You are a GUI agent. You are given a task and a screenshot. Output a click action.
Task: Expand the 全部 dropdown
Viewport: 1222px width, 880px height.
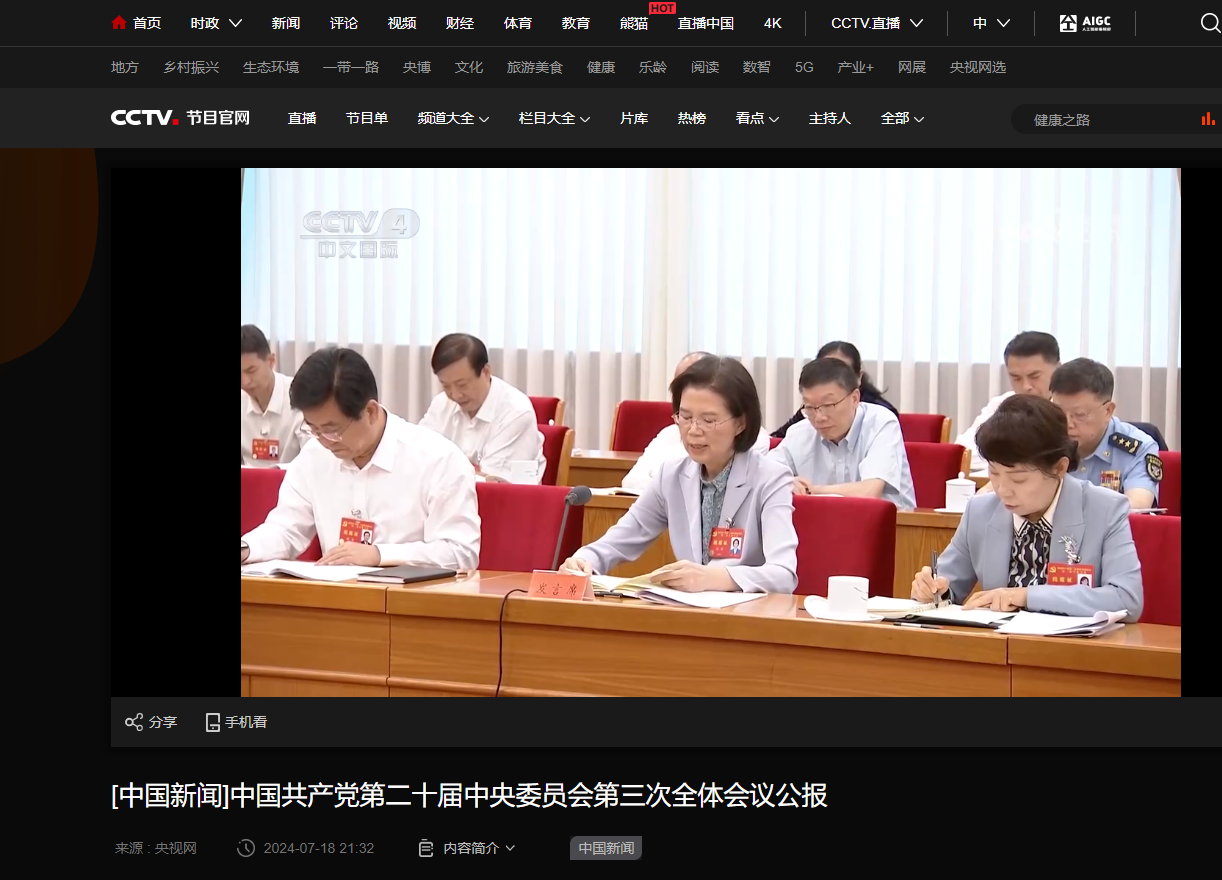902,118
